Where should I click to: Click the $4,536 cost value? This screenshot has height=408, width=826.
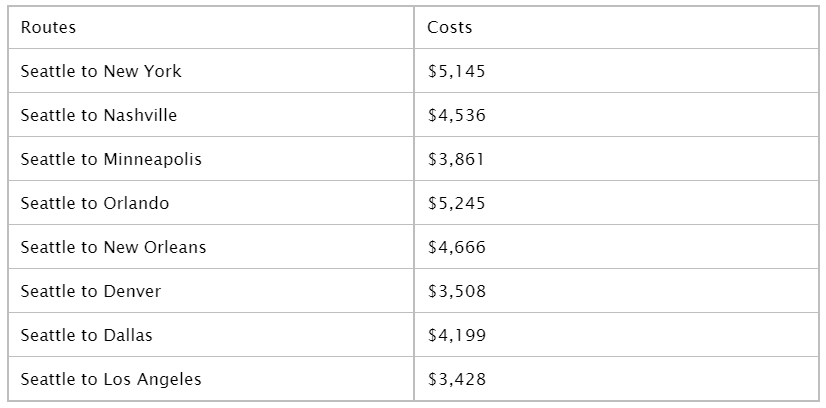(456, 115)
